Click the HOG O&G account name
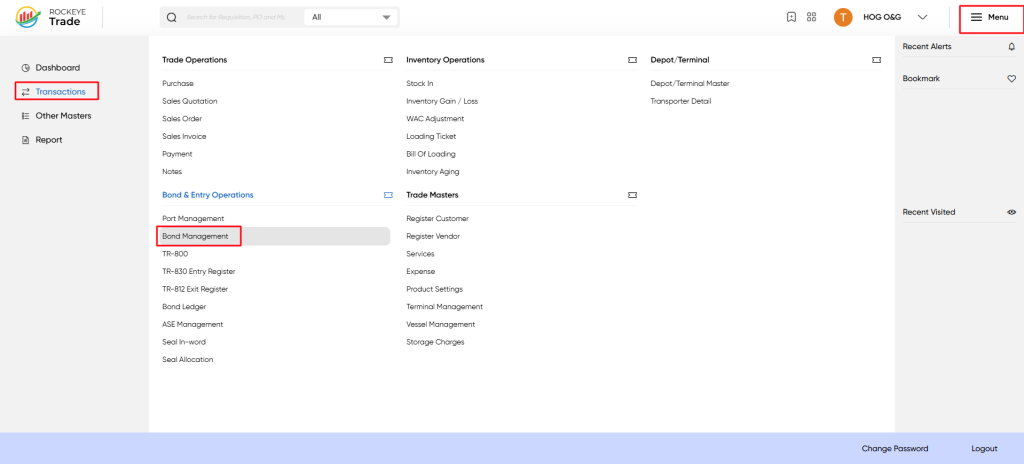 coord(882,18)
